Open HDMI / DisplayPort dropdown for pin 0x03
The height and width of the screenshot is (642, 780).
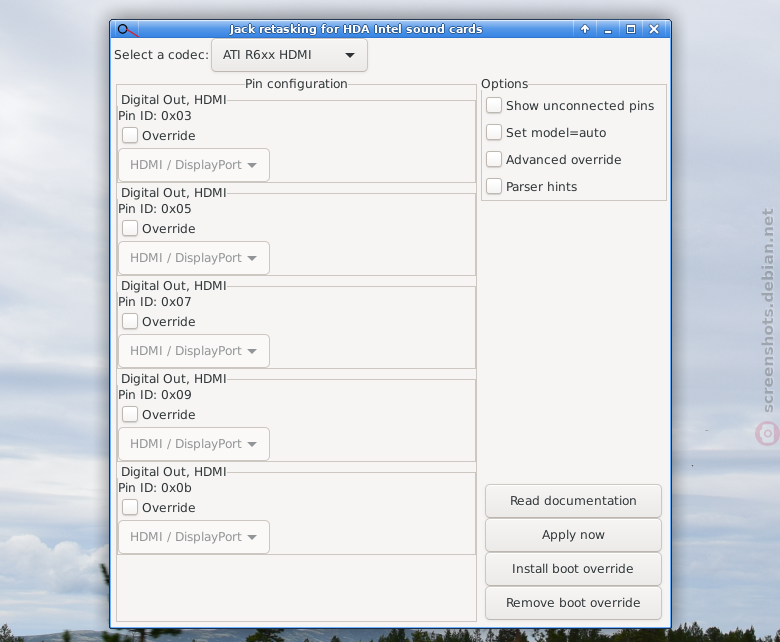(194, 165)
